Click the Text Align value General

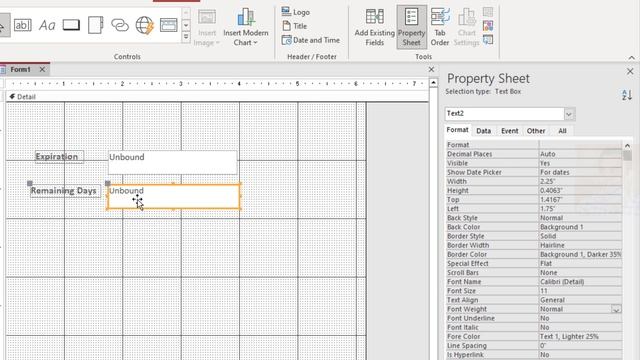click(x=580, y=300)
